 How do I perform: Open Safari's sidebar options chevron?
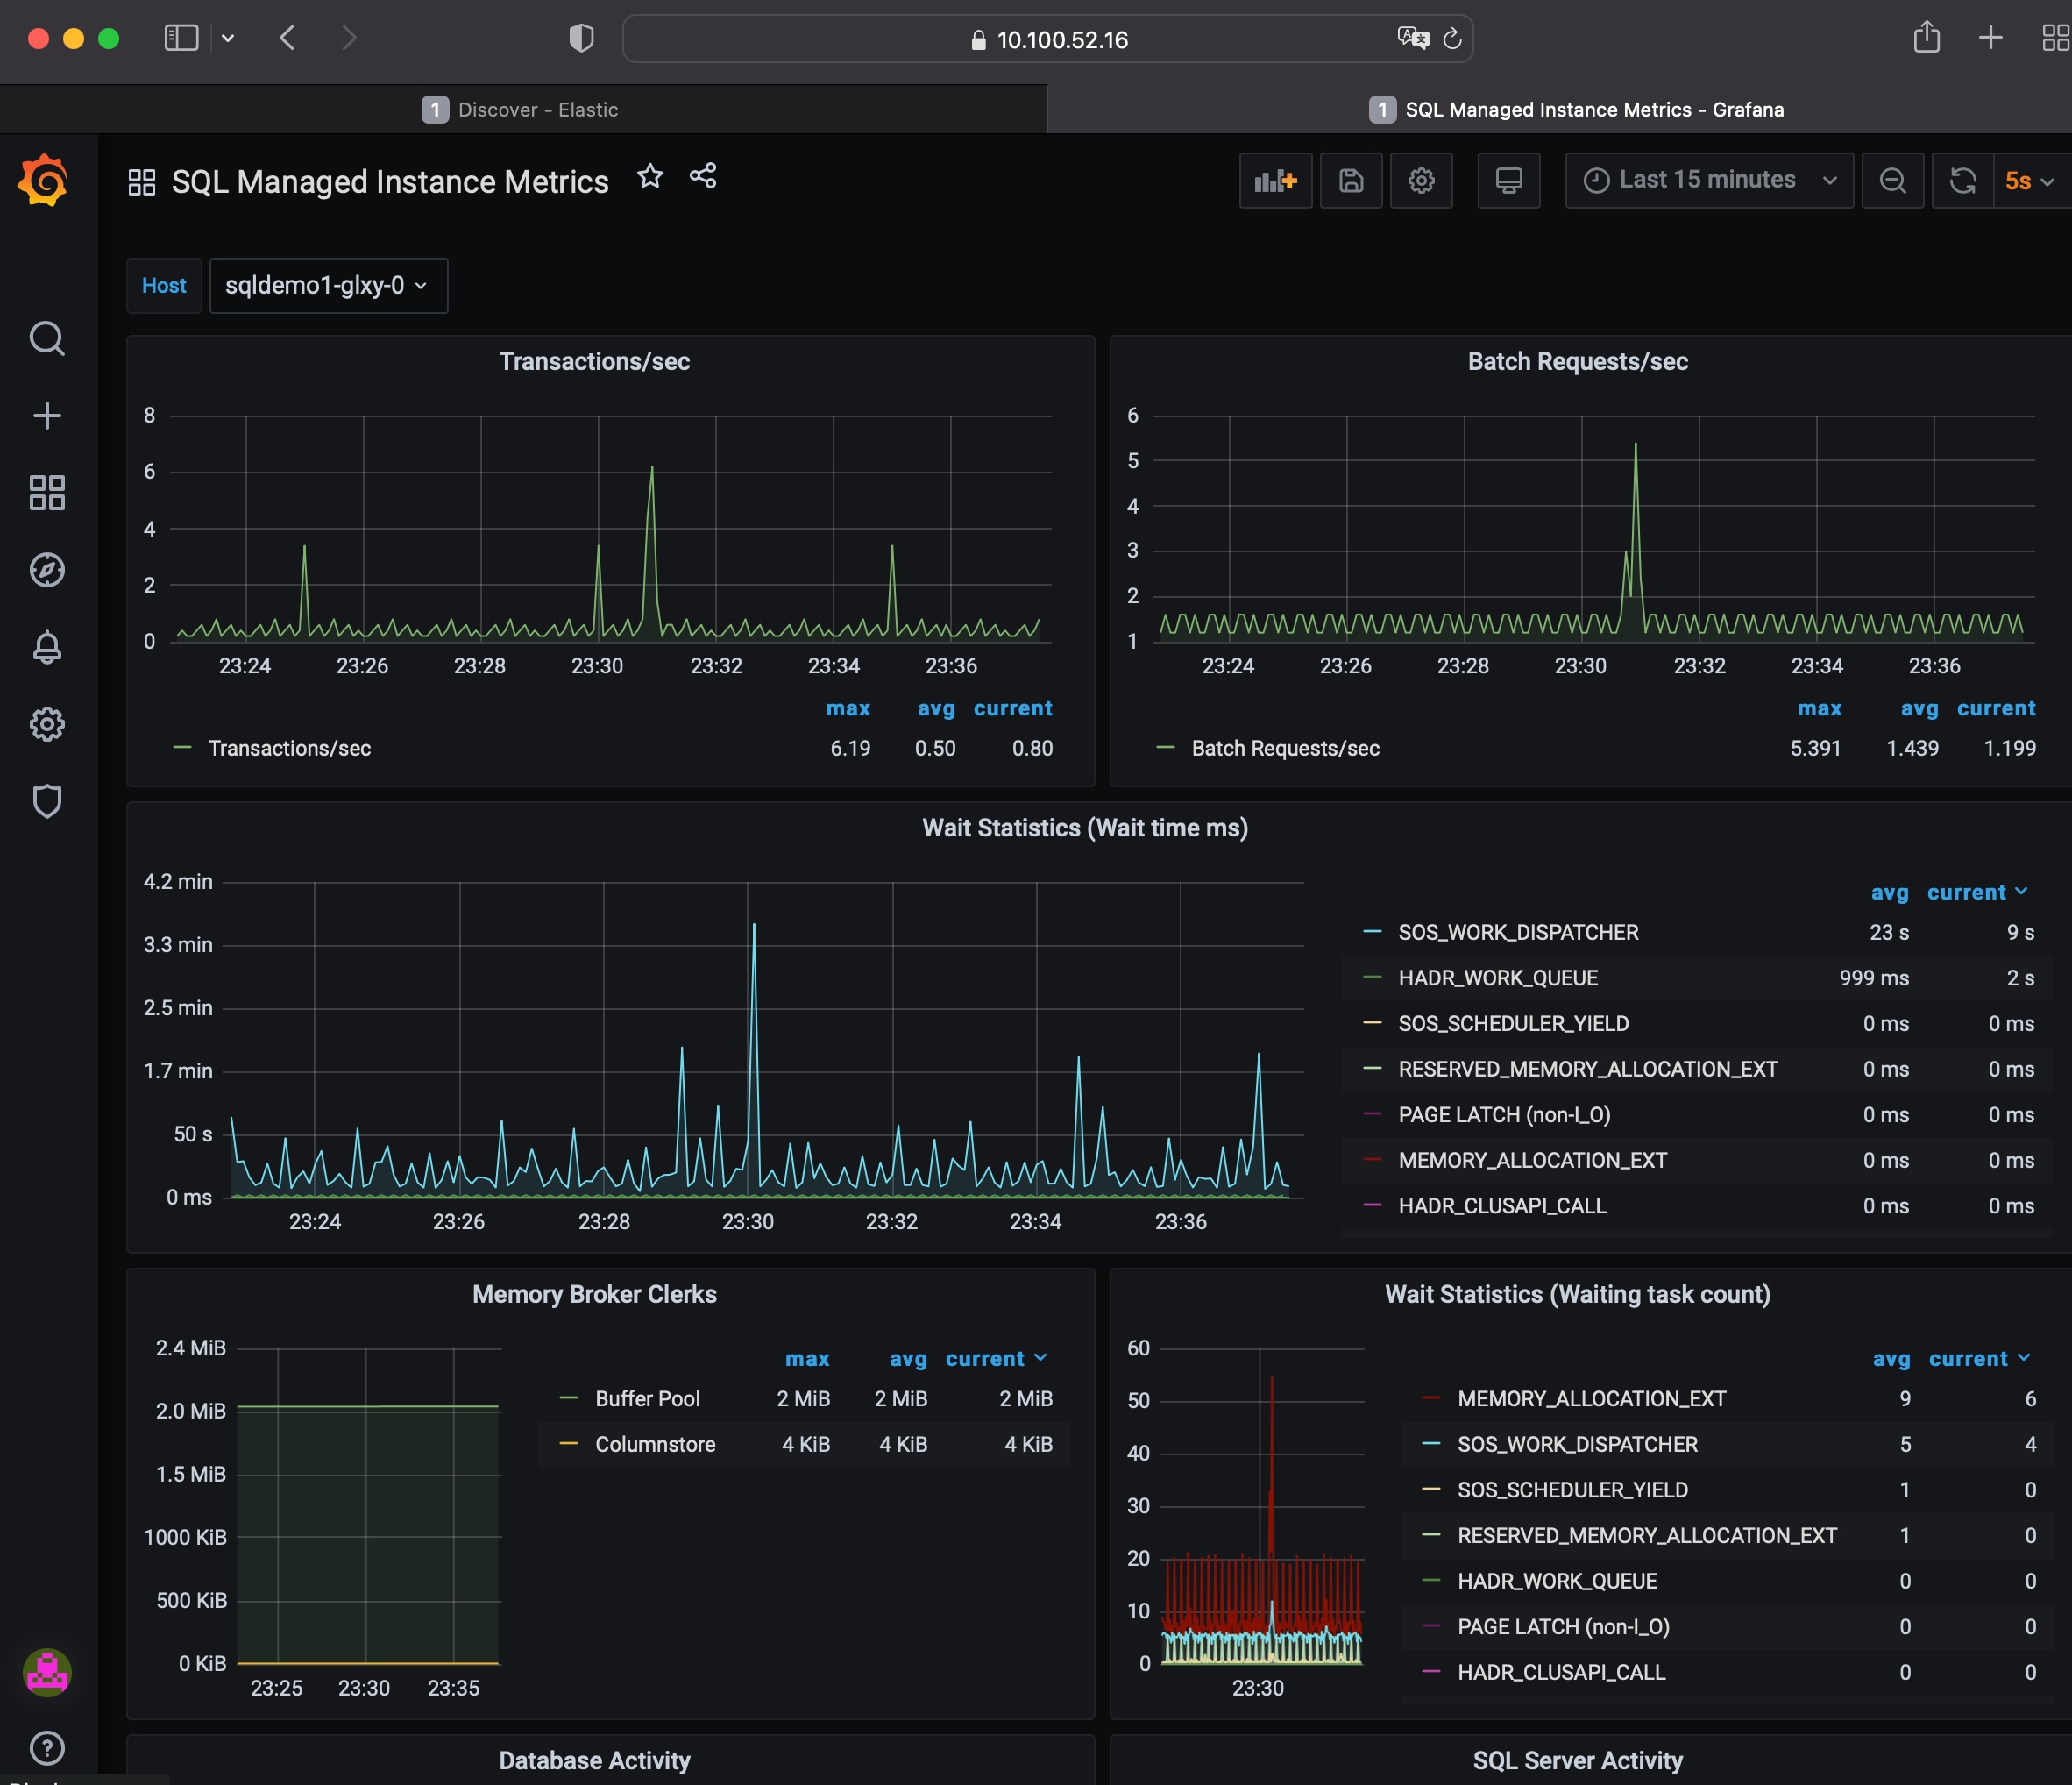tap(228, 39)
